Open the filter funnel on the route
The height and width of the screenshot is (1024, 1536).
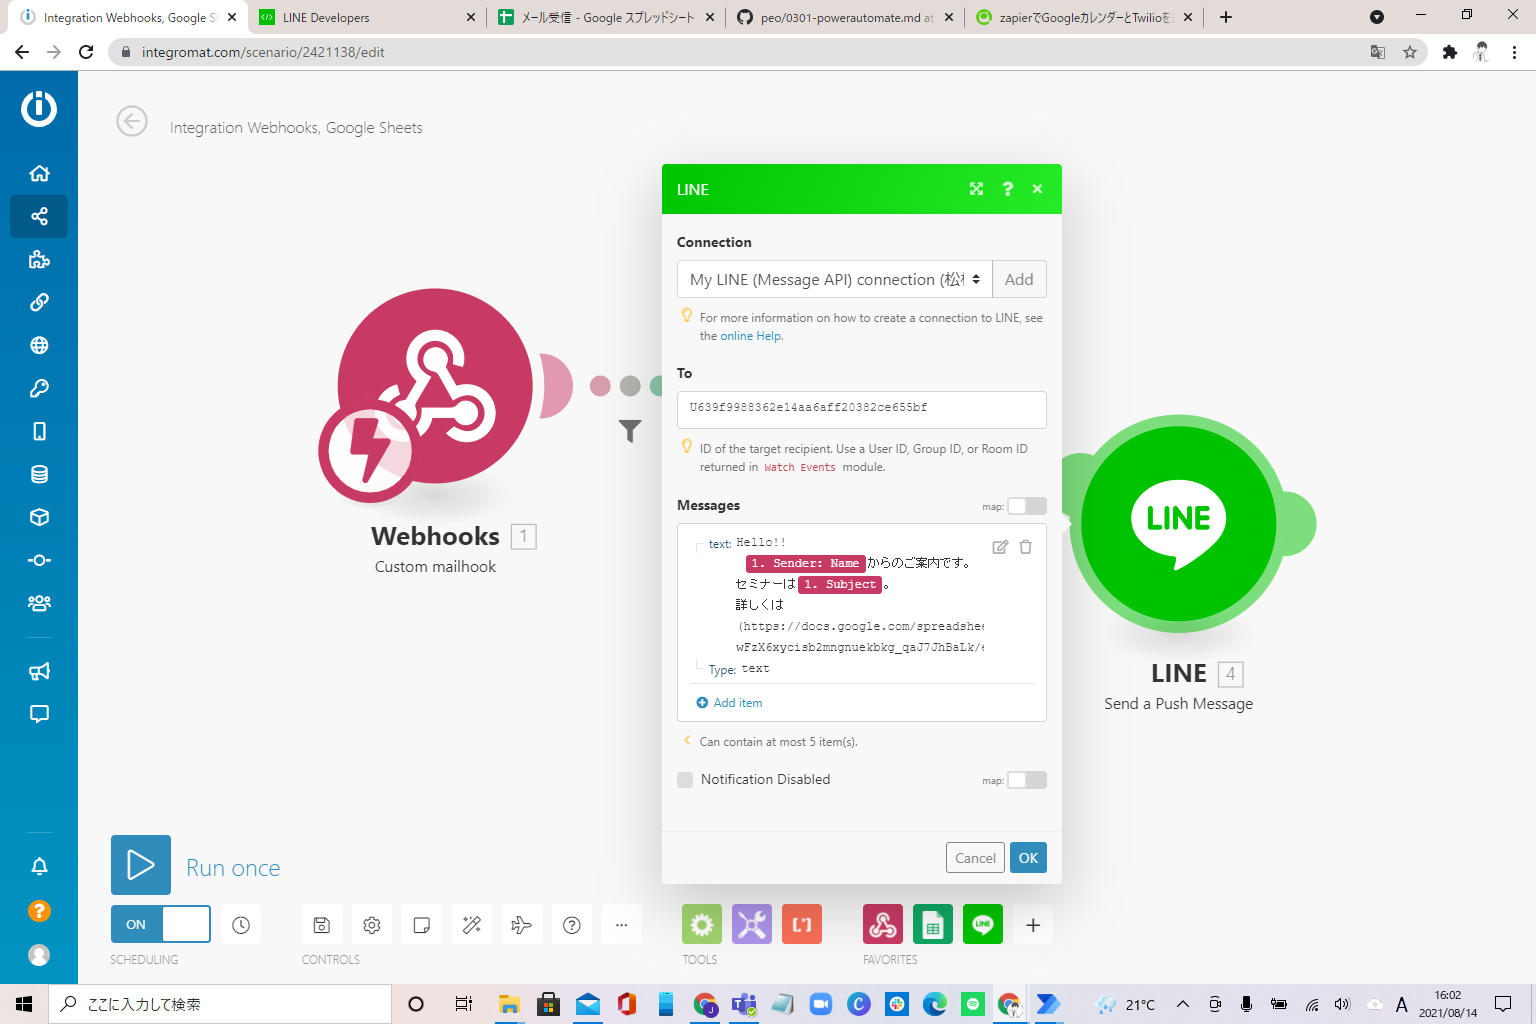pyautogui.click(x=630, y=431)
